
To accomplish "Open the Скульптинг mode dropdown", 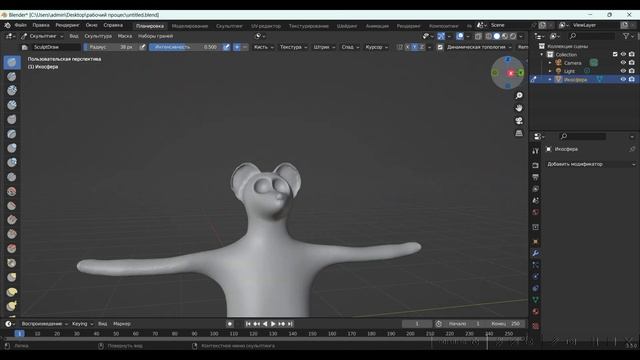I will 42,36.
